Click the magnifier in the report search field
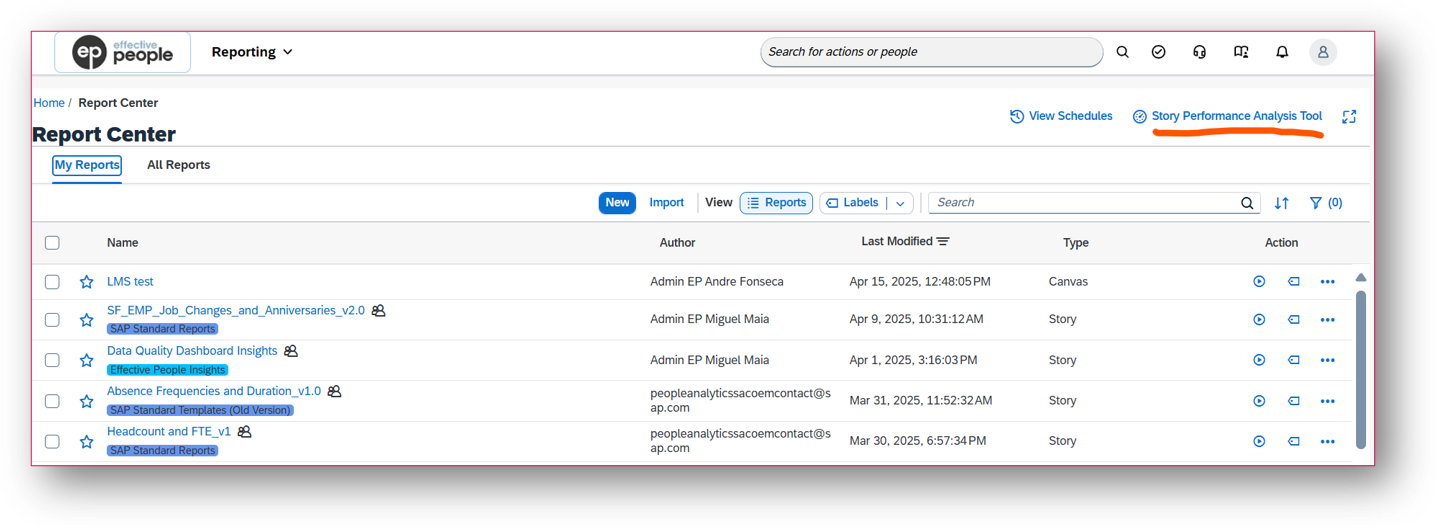Image resolution: width=1437 pixels, height=528 pixels. (1247, 203)
